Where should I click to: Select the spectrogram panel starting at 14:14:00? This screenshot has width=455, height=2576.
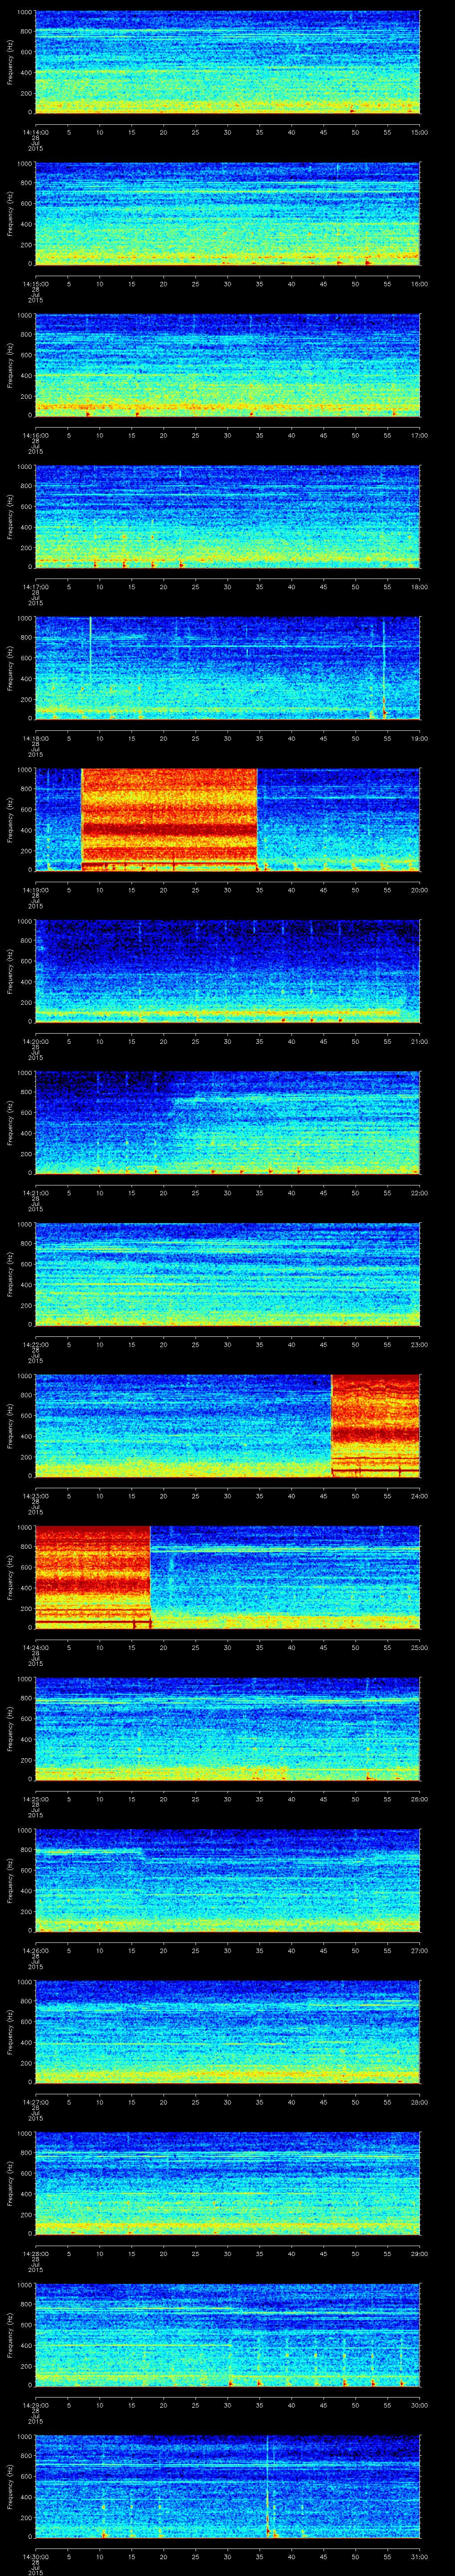[x=227, y=62]
